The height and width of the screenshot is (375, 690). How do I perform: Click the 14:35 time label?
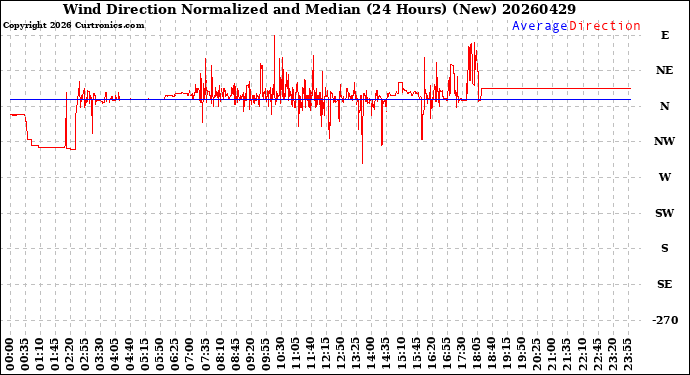click(x=385, y=355)
